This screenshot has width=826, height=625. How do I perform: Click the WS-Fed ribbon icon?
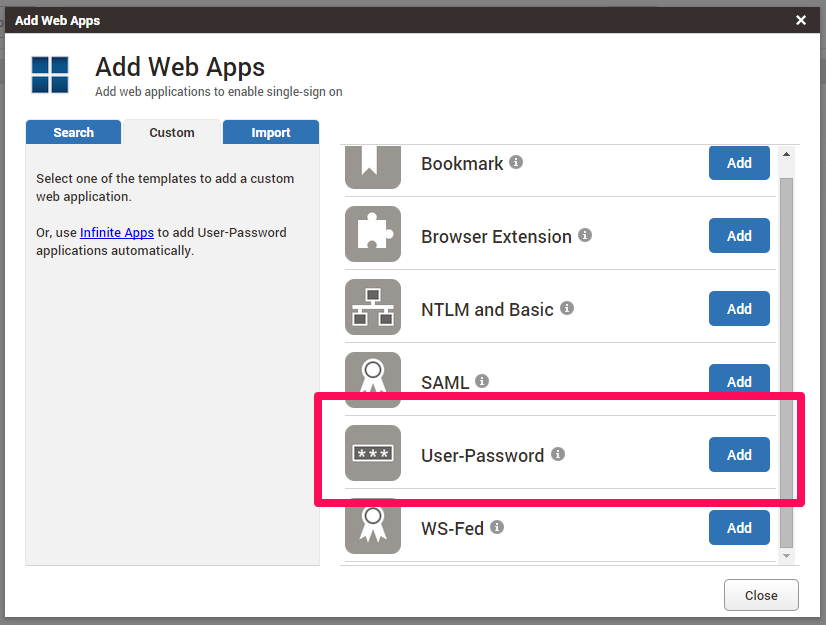[372, 527]
